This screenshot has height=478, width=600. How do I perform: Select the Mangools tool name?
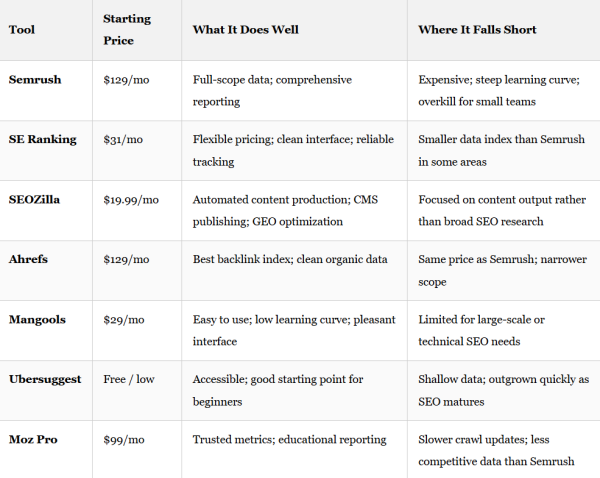coord(38,319)
